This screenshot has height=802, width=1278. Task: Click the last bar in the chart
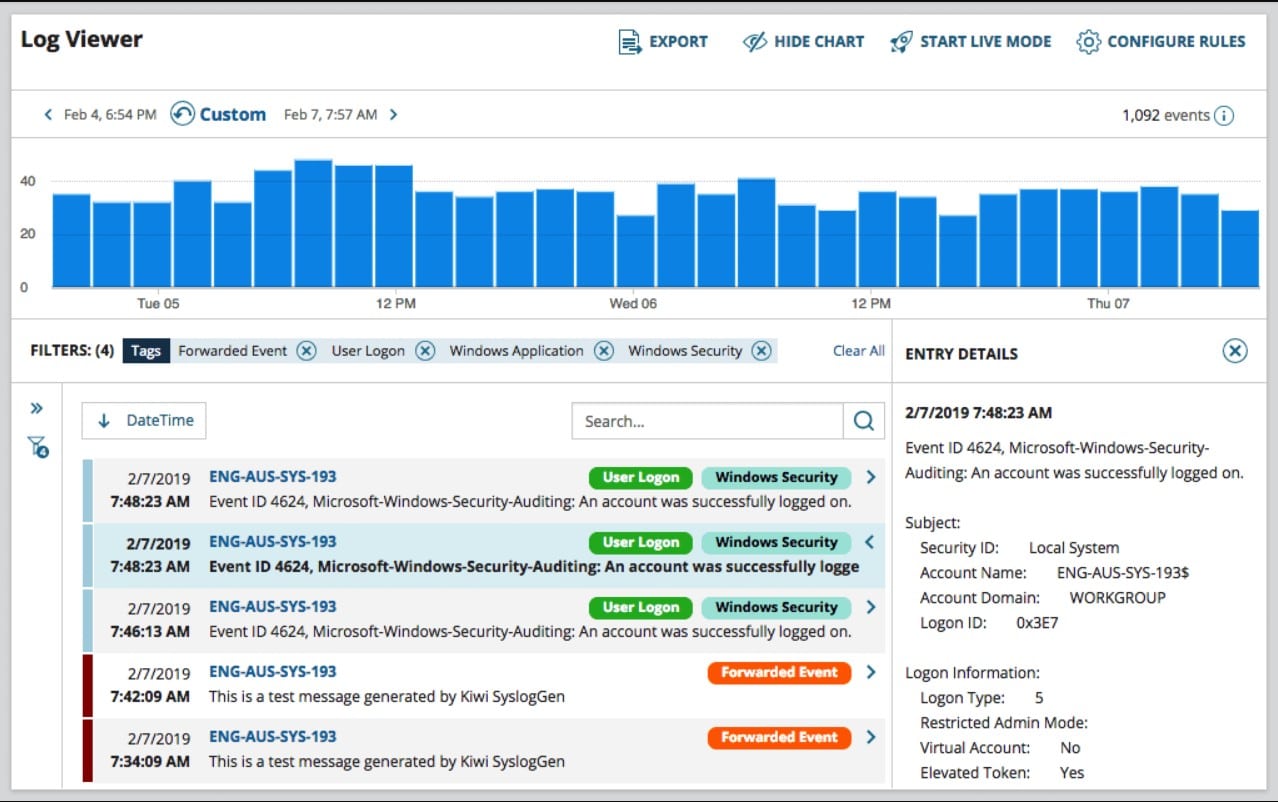1240,249
